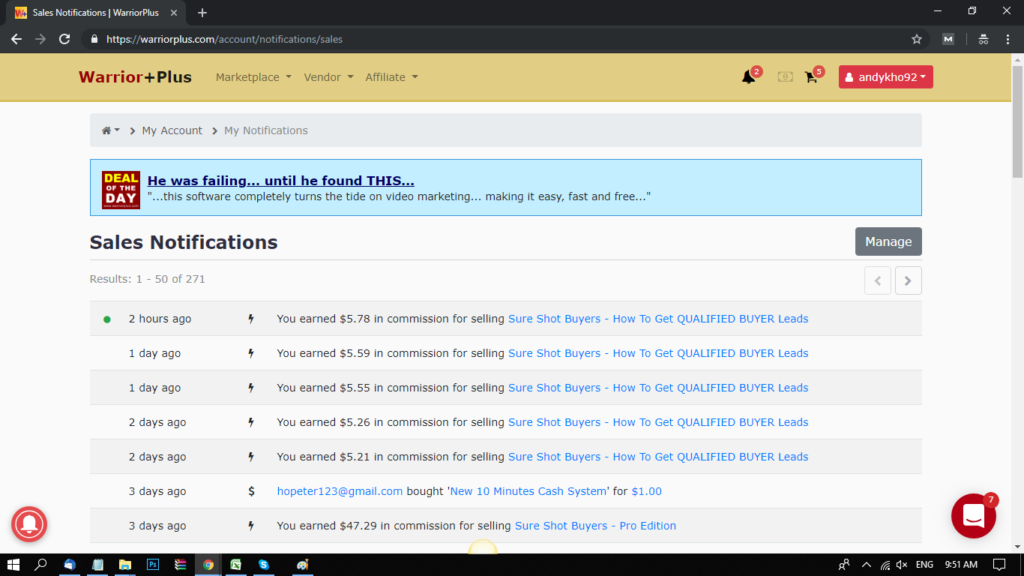1024x576 pixels.
Task: Click the ENG language indicator
Action: pyautogui.click(x=925, y=565)
